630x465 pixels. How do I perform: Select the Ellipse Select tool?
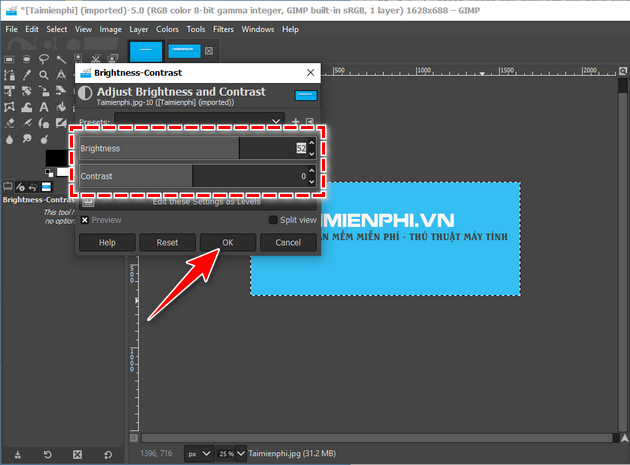coord(27,59)
